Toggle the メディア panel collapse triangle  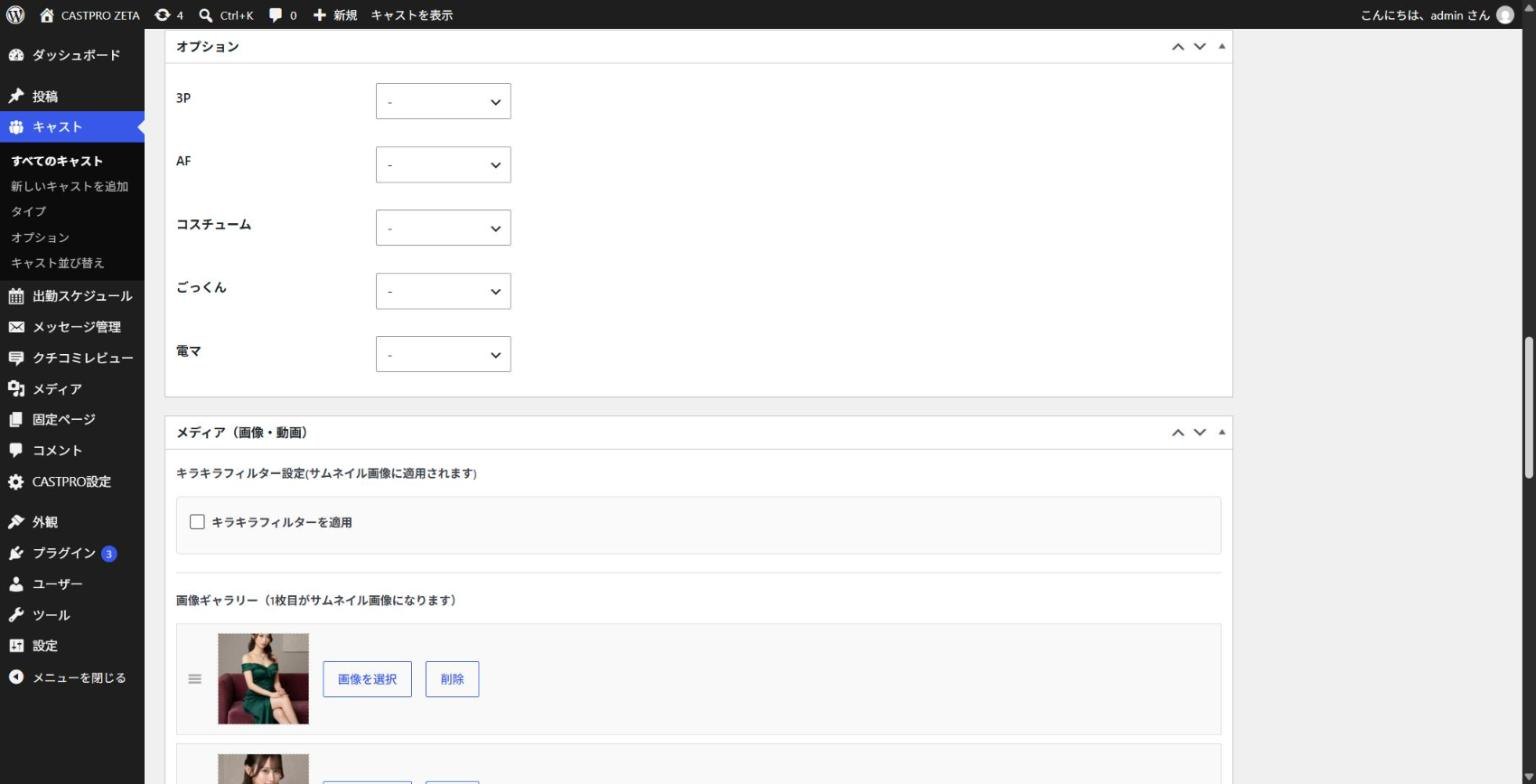point(1222,432)
